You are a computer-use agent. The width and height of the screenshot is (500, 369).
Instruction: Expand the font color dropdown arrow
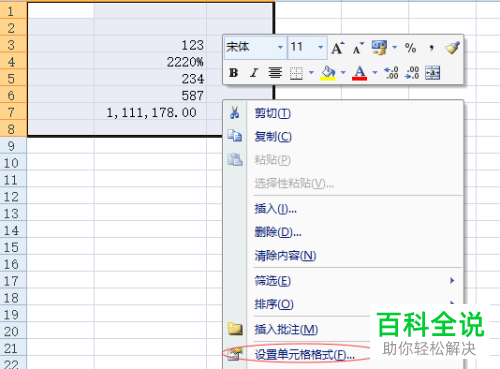375,73
